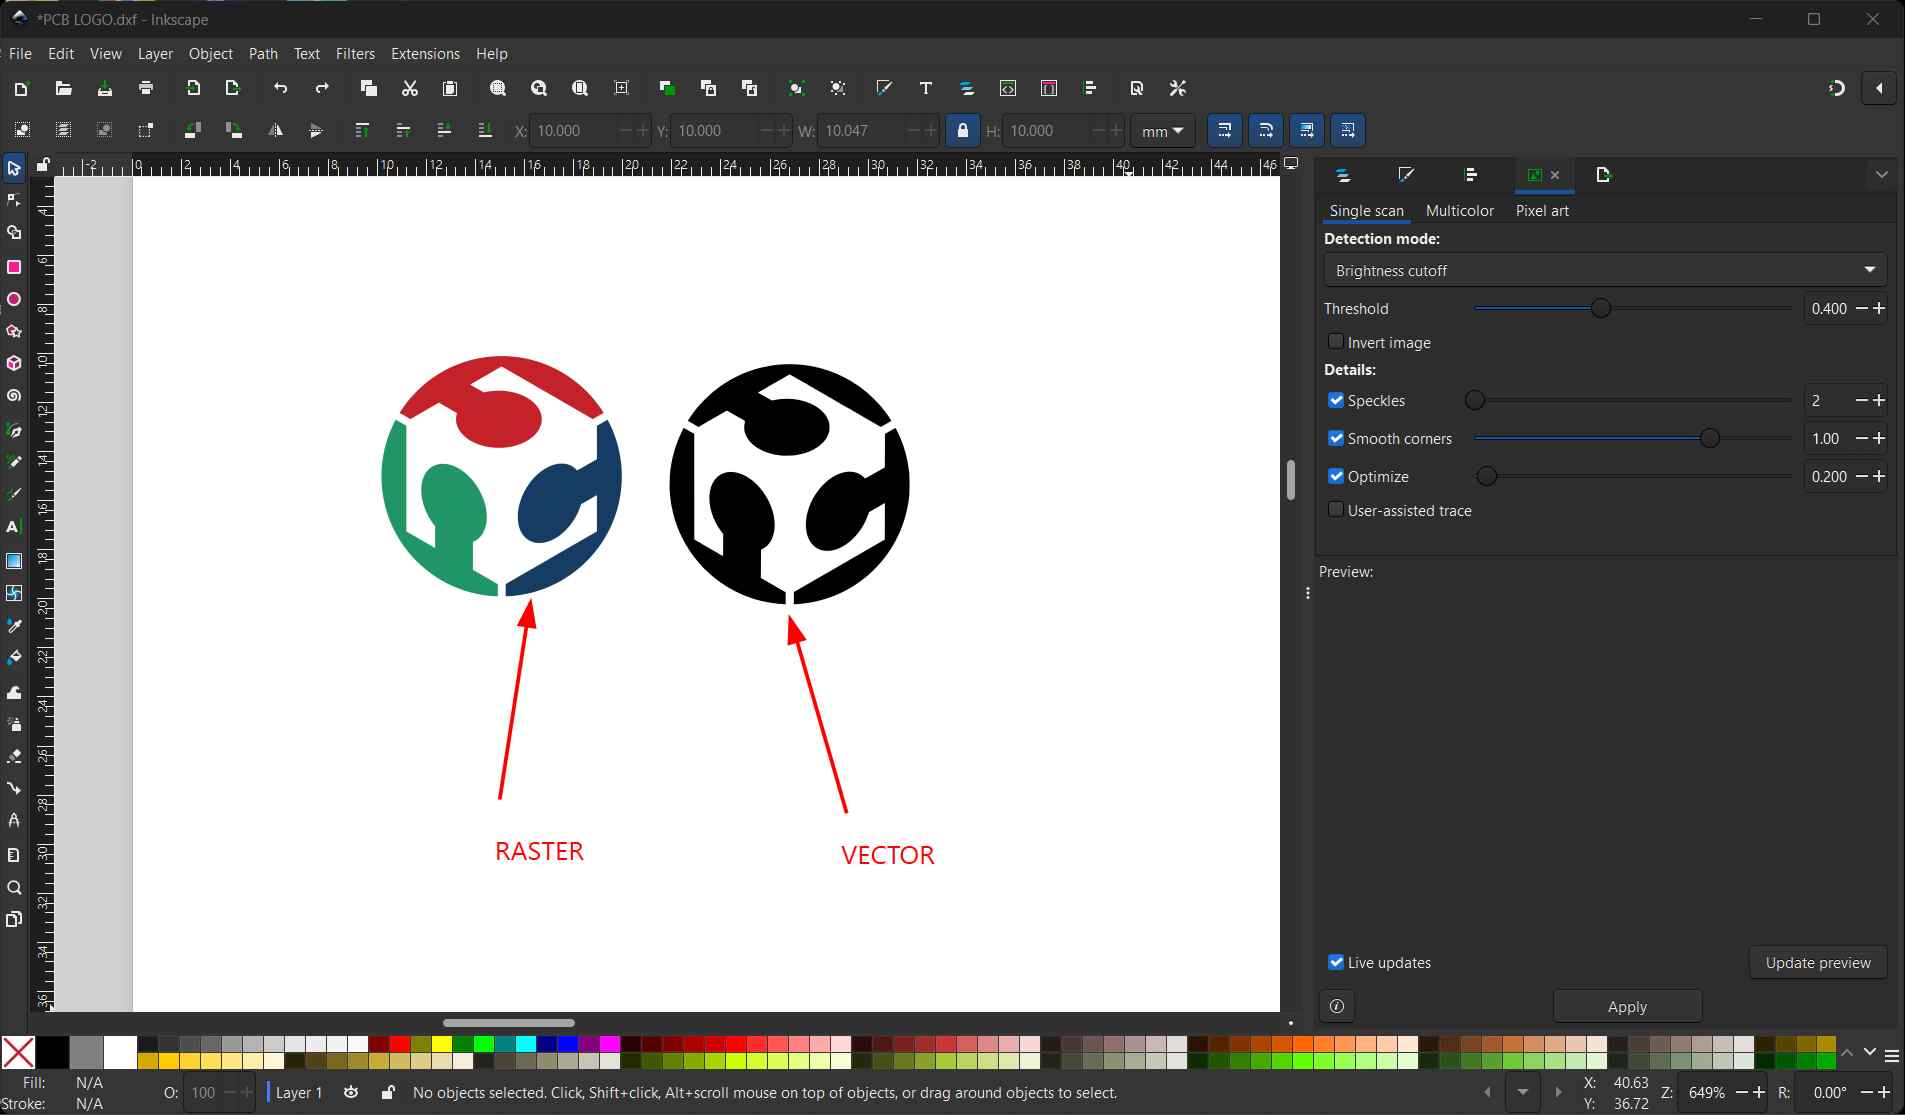1905x1115 pixels.
Task: Toggle the width/height ratio lock
Action: coord(963,130)
